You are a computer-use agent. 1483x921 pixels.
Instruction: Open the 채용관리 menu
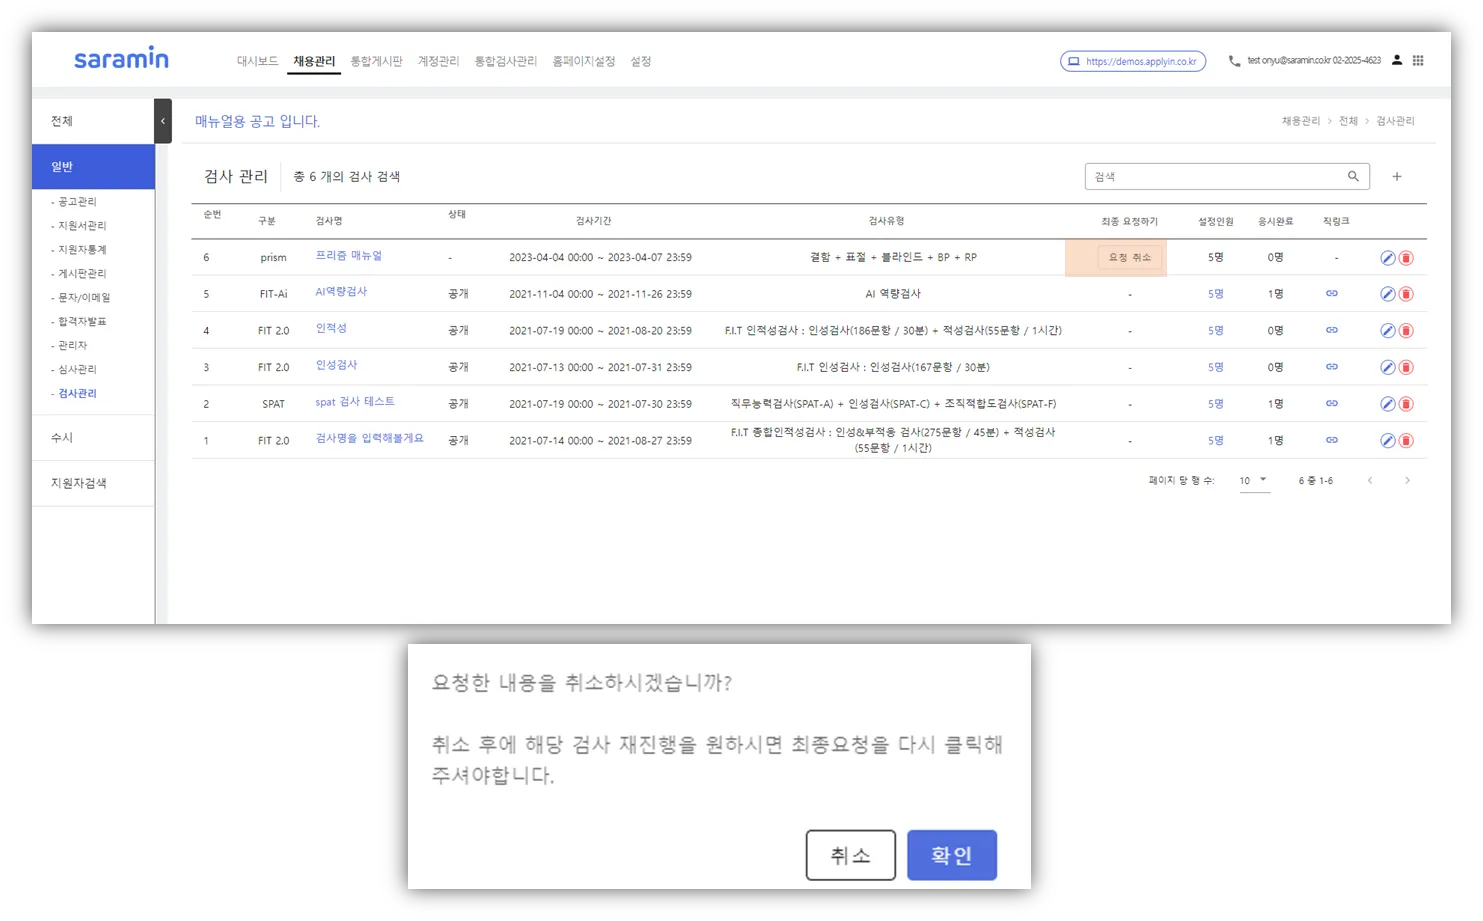(x=314, y=61)
